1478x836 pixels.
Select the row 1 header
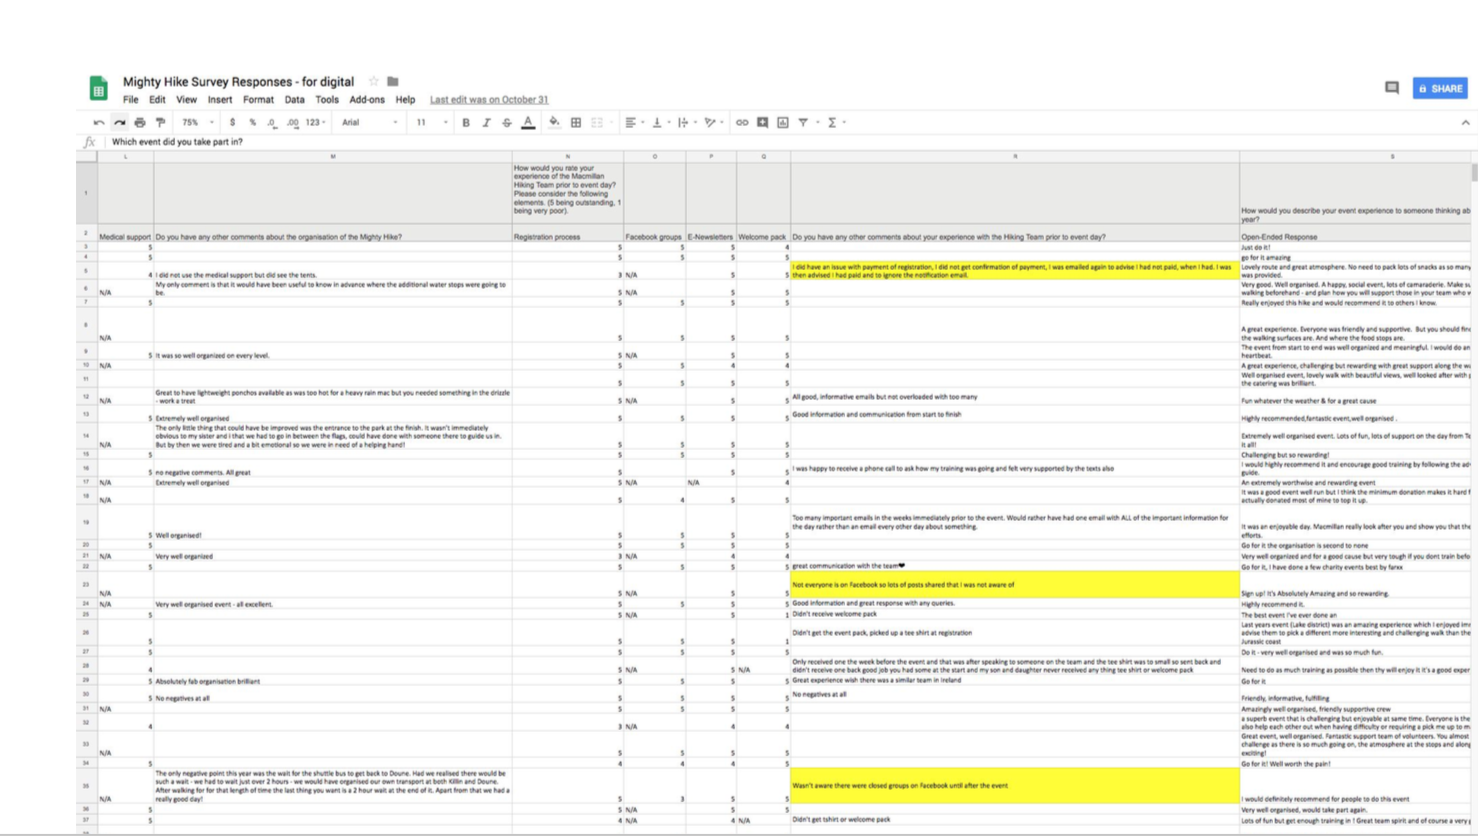tap(85, 192)
